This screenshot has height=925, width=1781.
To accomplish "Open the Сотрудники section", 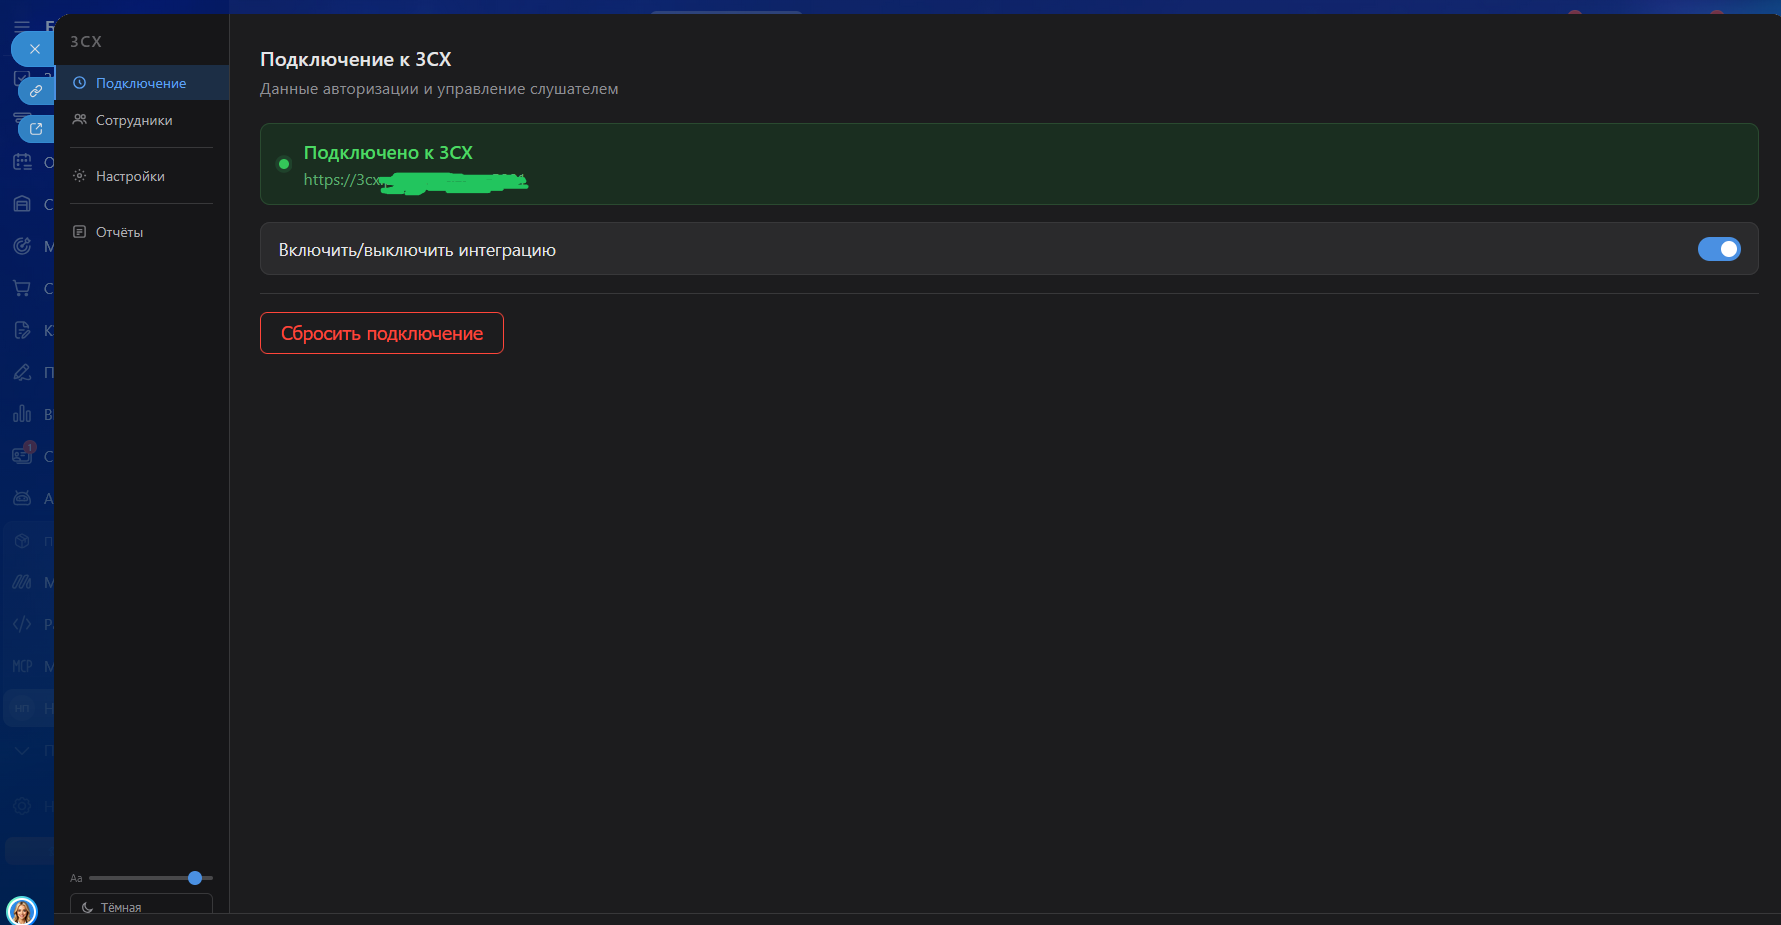I will point(142,120).
